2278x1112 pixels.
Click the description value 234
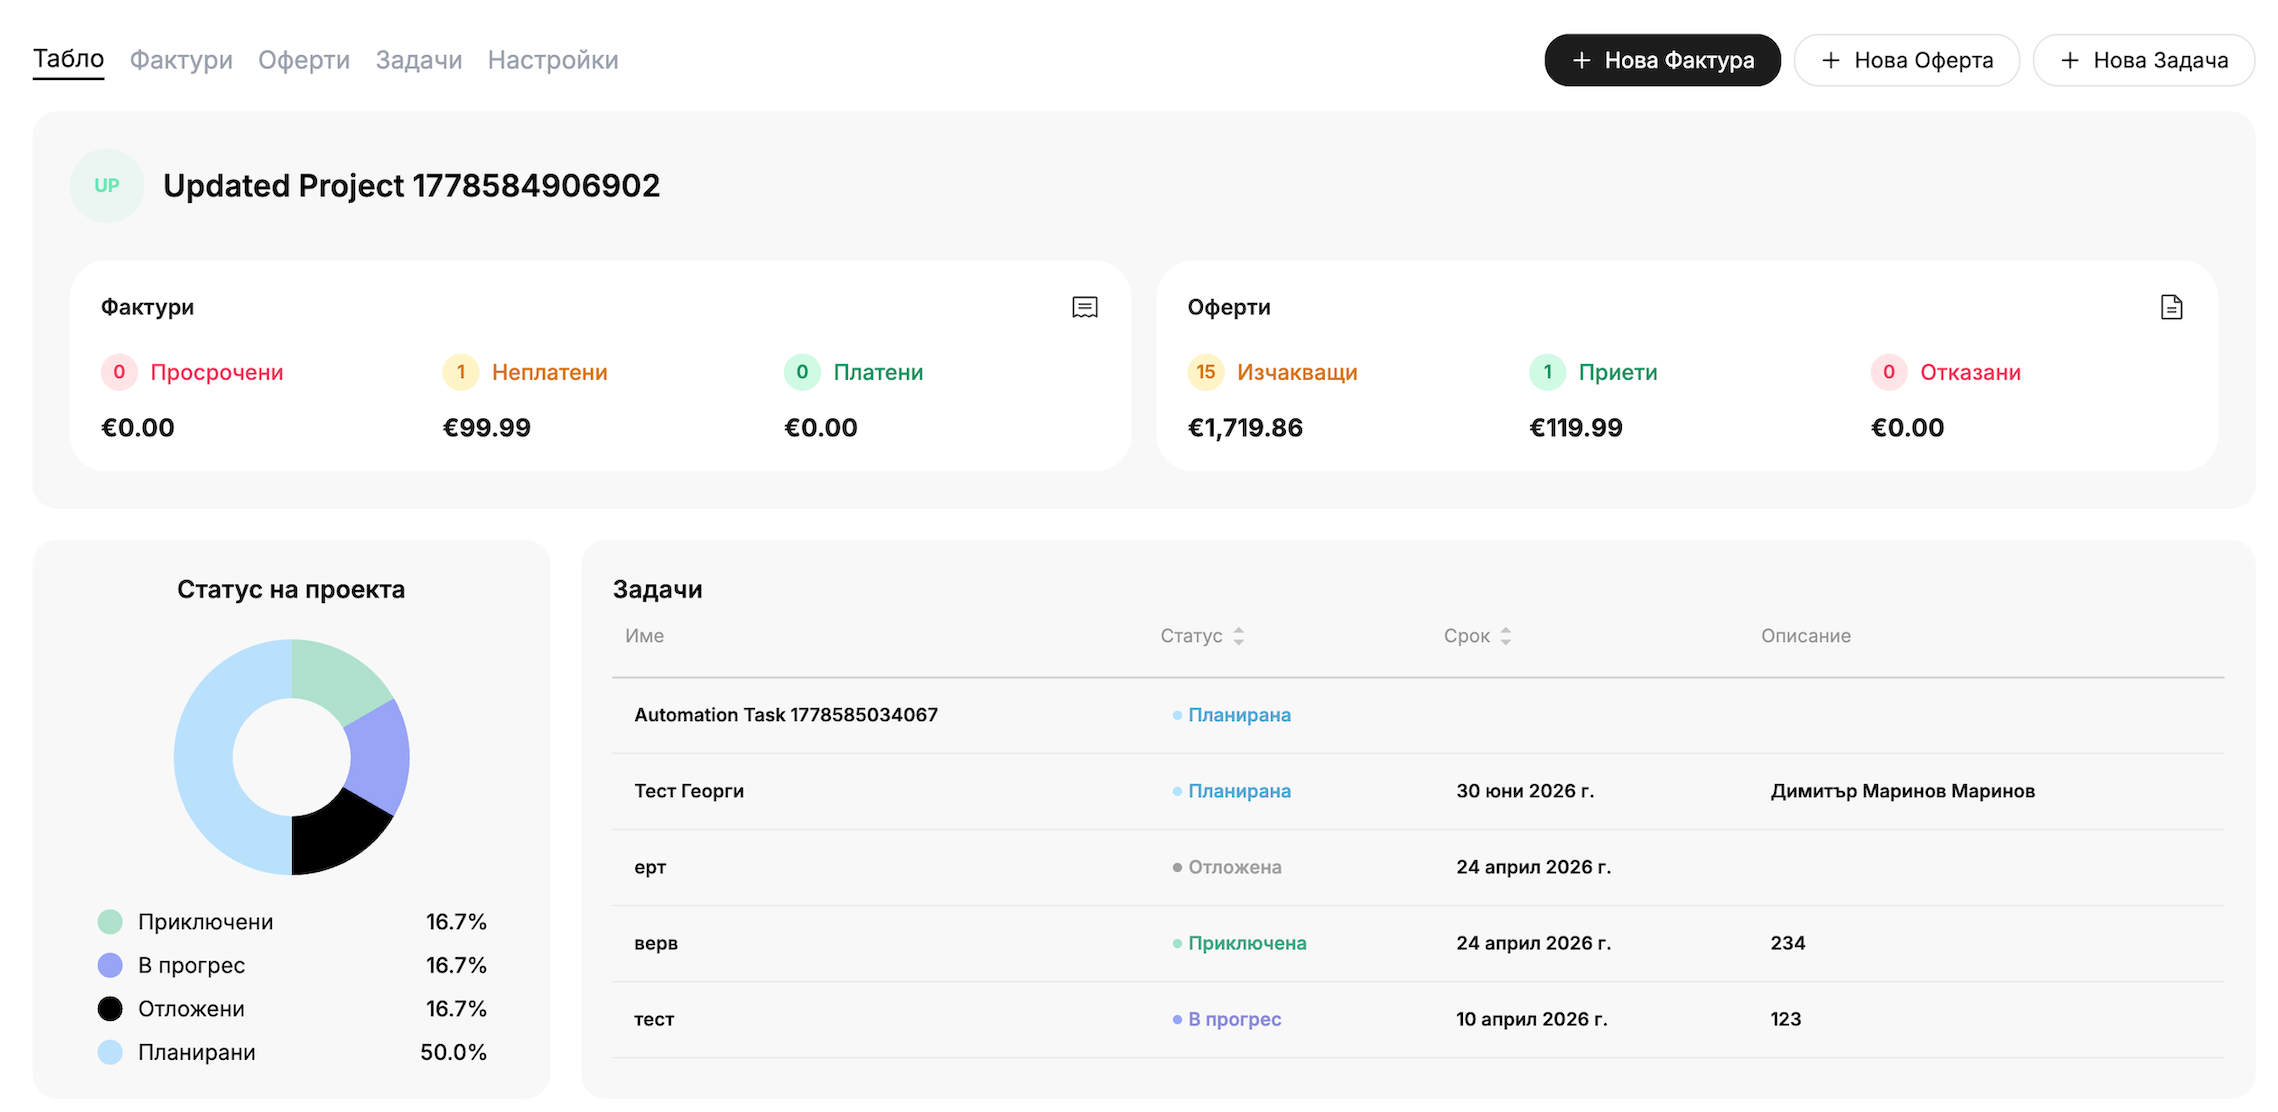pos(1788,943)
